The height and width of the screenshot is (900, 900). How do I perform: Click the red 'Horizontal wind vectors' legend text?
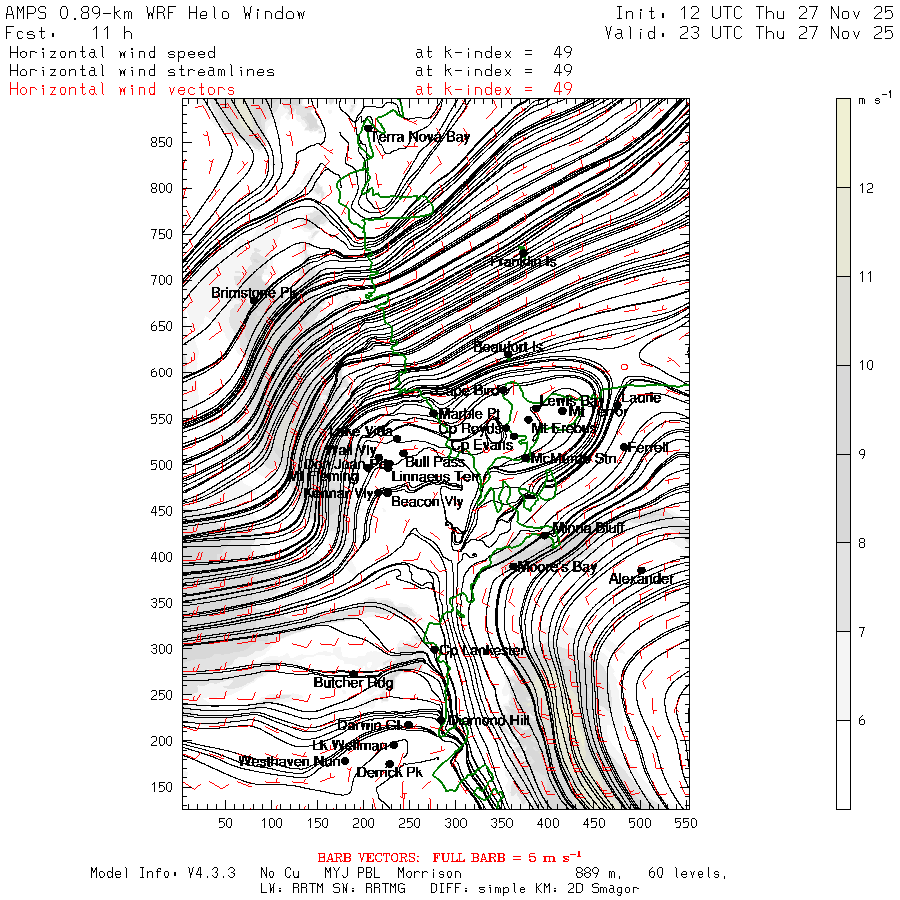tap(122, 90)
